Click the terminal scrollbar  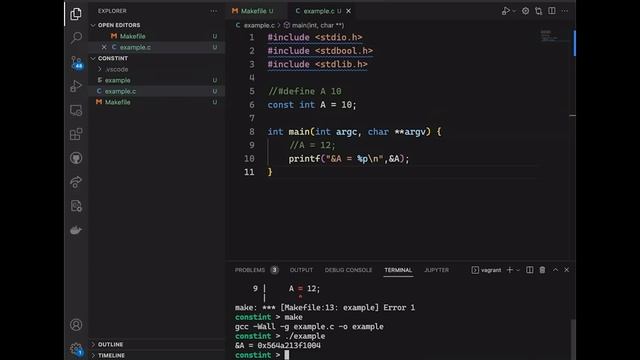[573, 339]
